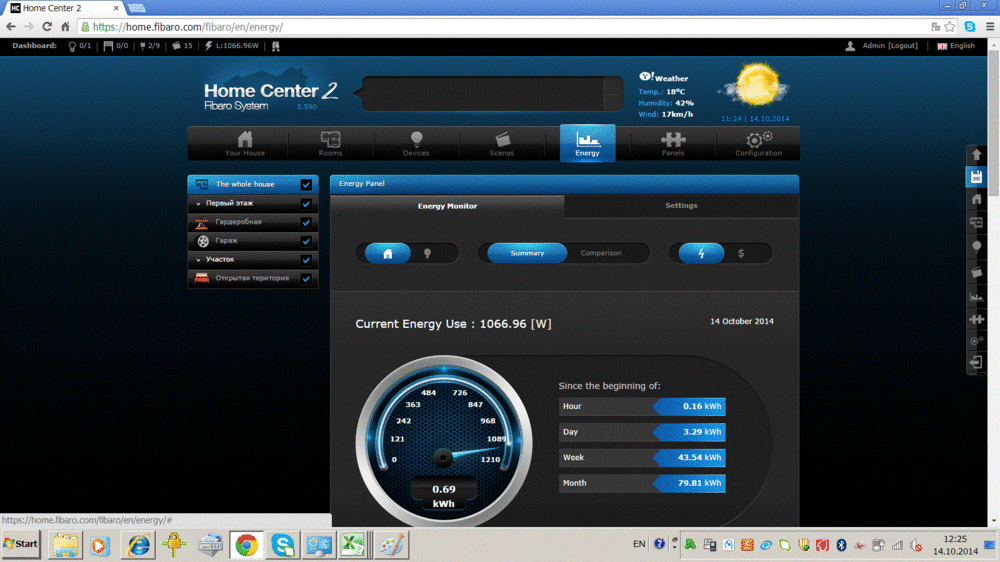Switch energy display to cost ($)
Viewport: 1000px width, 562px height.
pos(741,254)
